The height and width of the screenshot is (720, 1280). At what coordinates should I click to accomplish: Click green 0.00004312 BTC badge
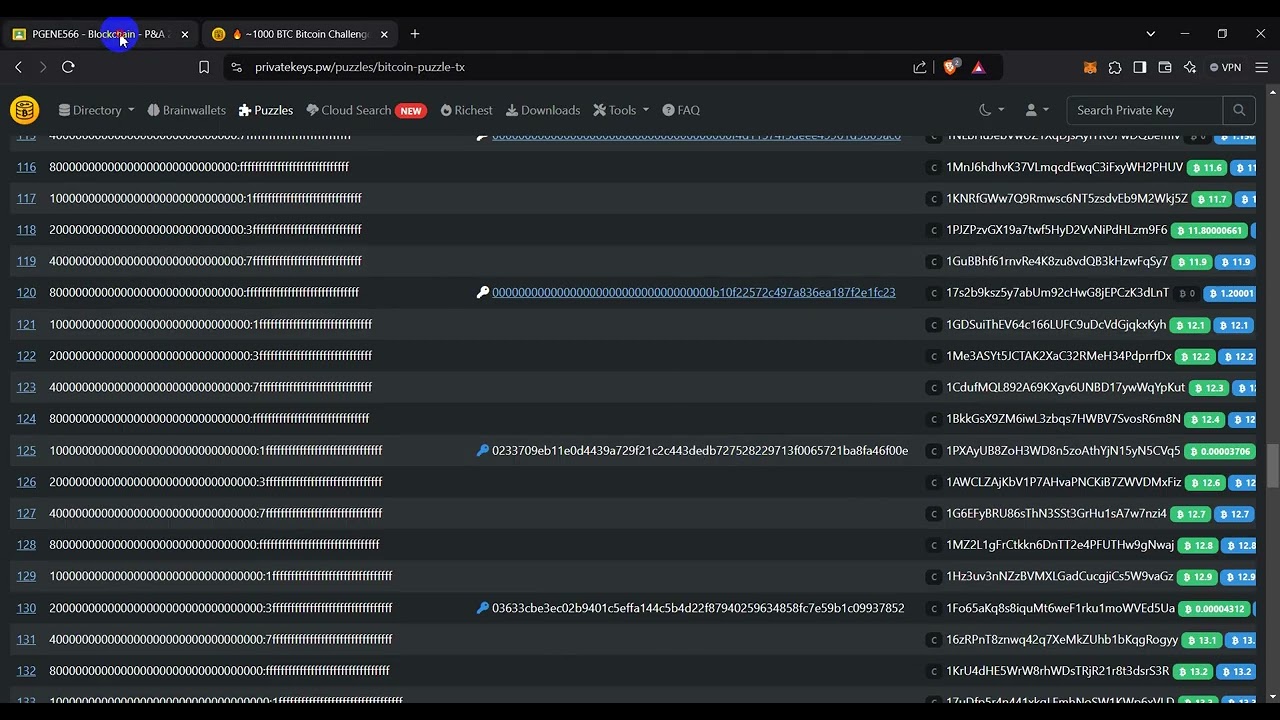(1215, 609)
